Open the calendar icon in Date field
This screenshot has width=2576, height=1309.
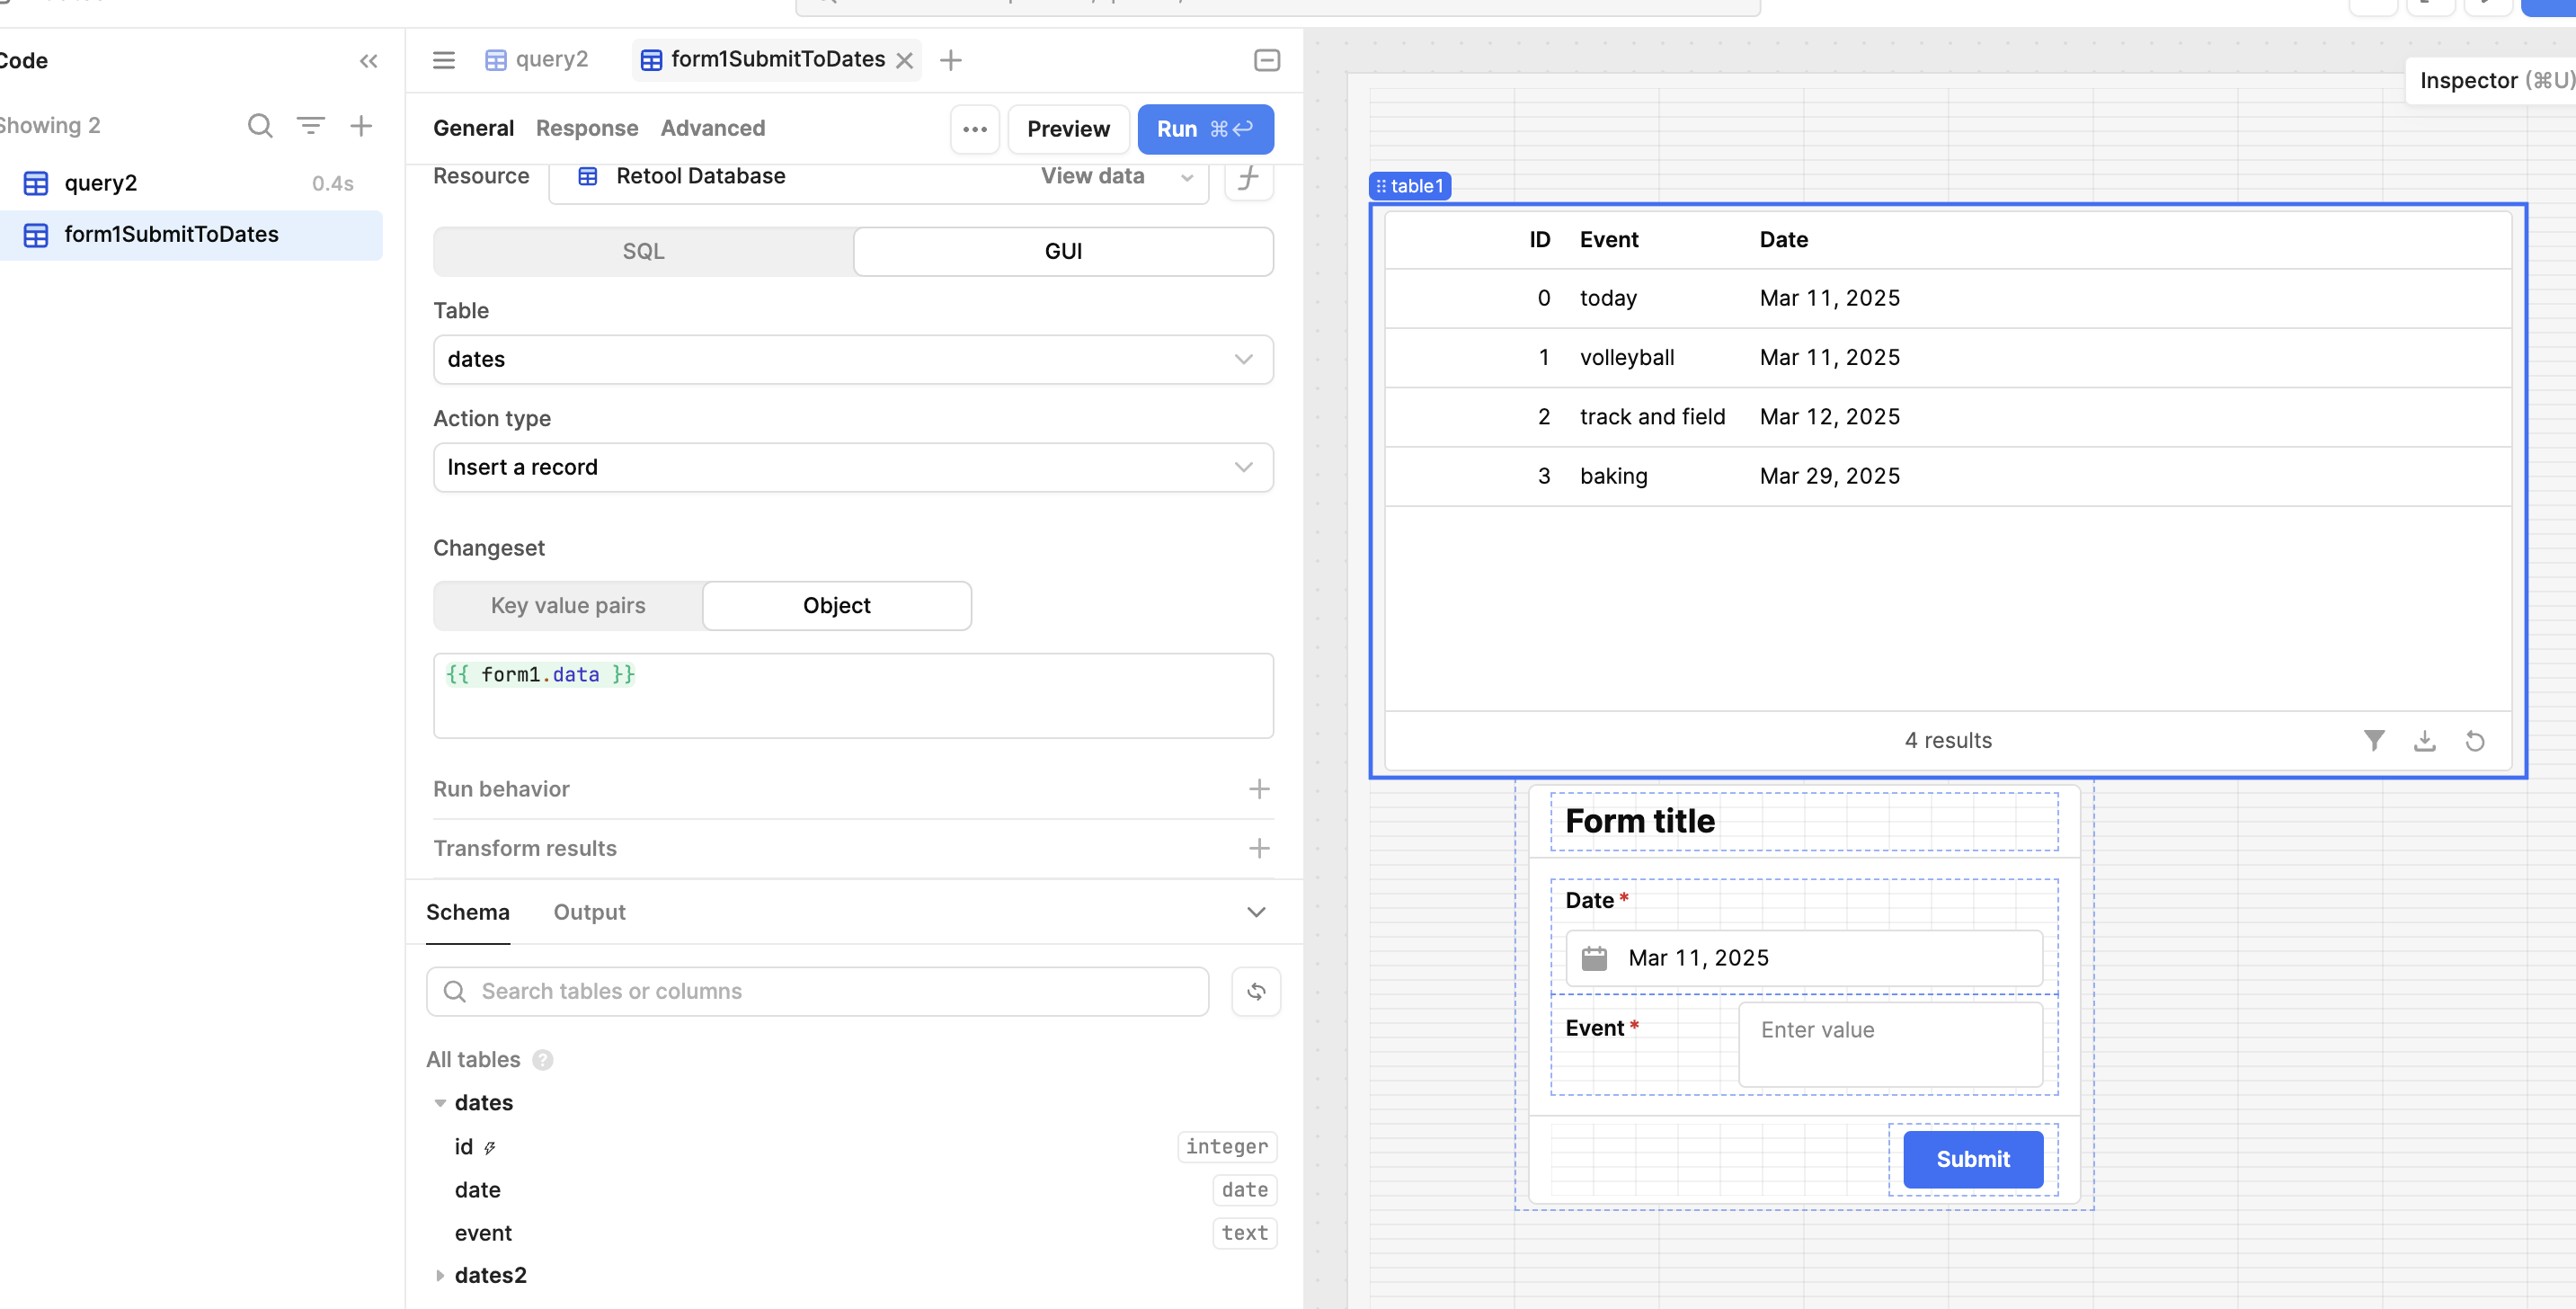point(1594,958)
